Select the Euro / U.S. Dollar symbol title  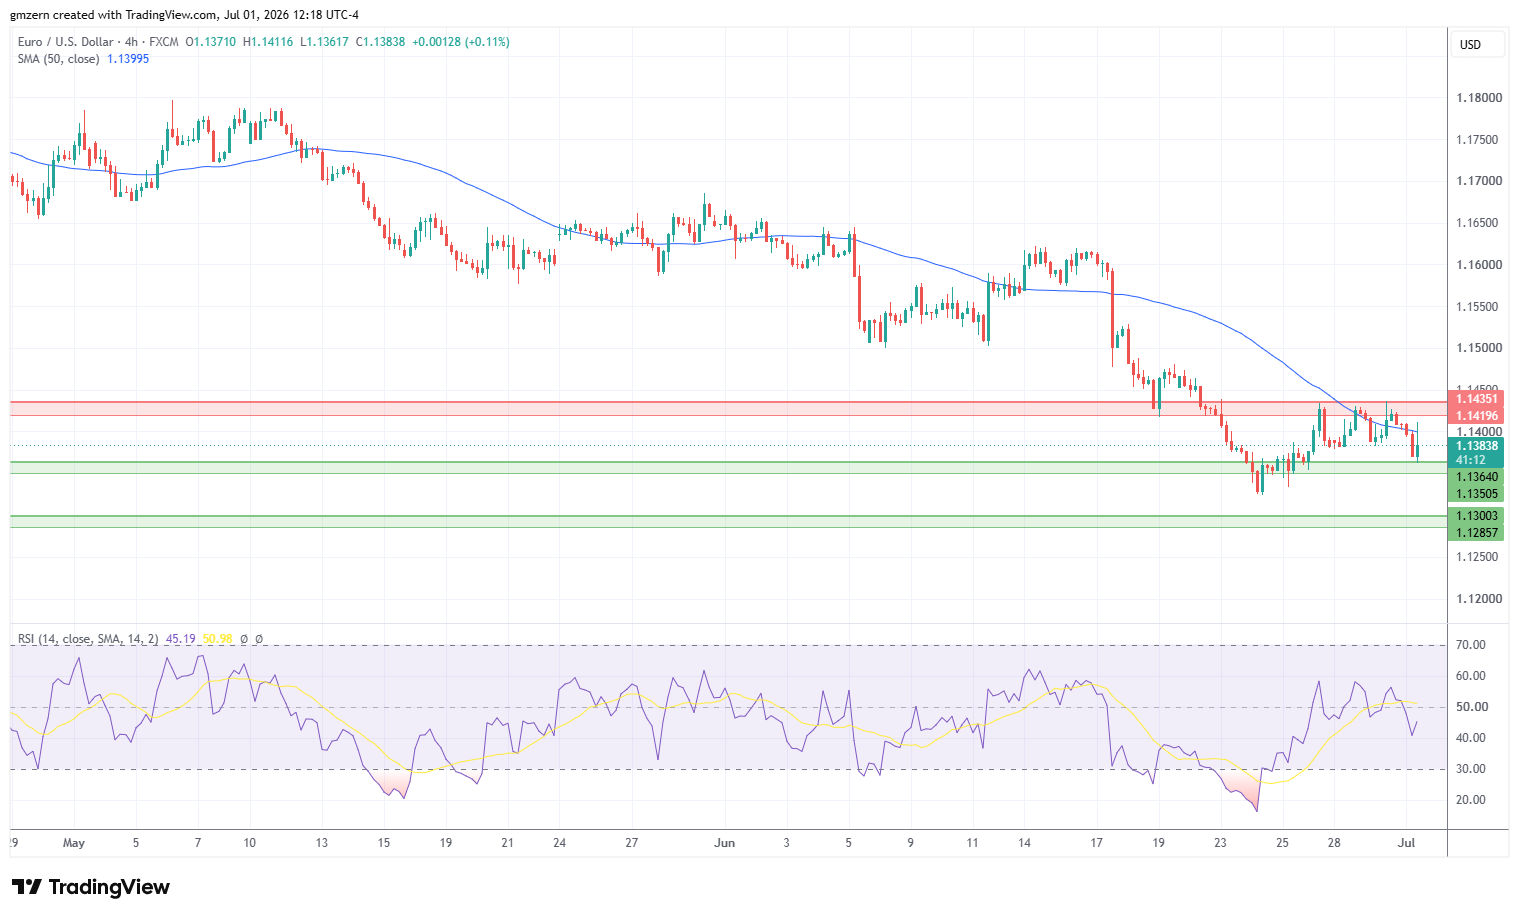point(65,42)
